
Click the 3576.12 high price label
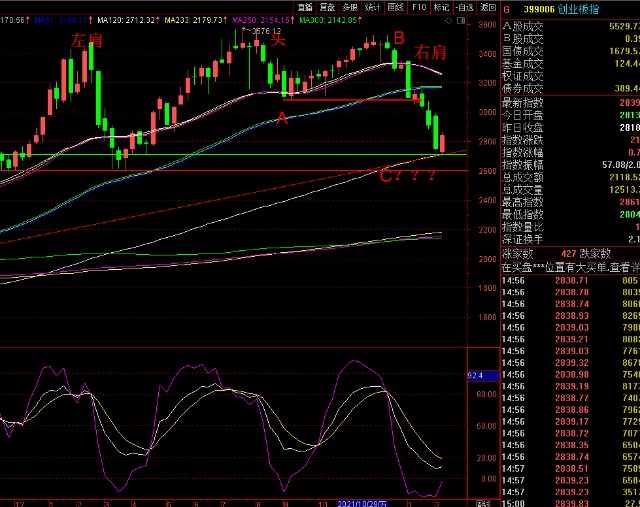click(x=266, y=31)
